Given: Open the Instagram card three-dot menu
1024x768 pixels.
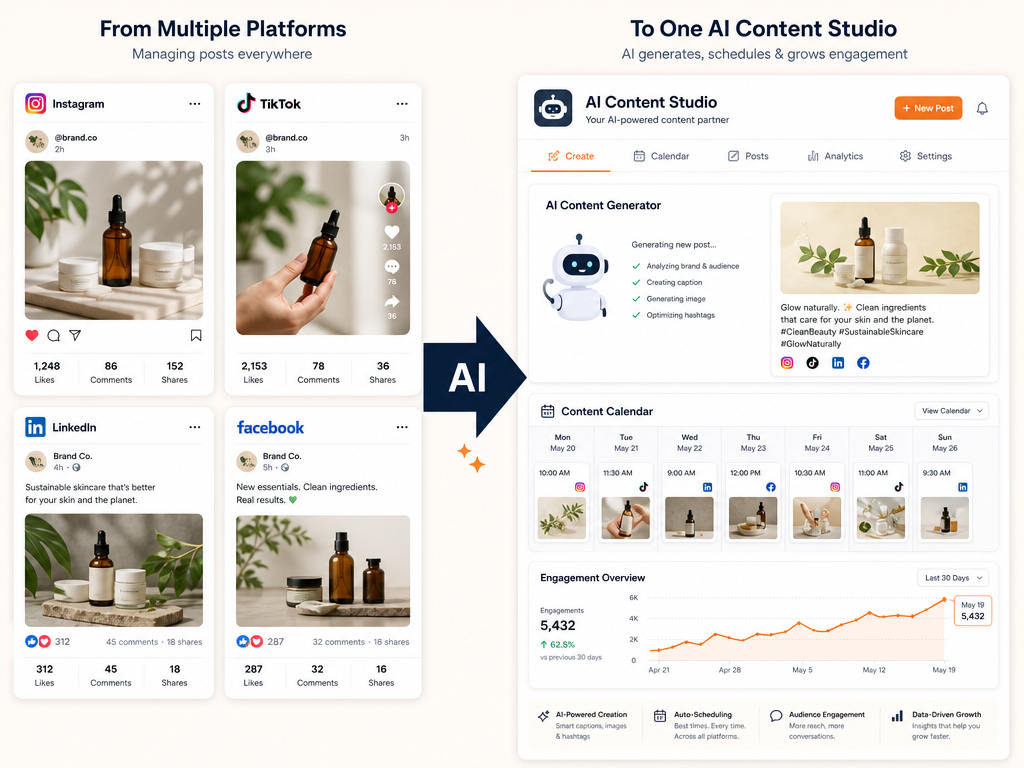Looking at the screenshot, I should click(x=195, y=104).
